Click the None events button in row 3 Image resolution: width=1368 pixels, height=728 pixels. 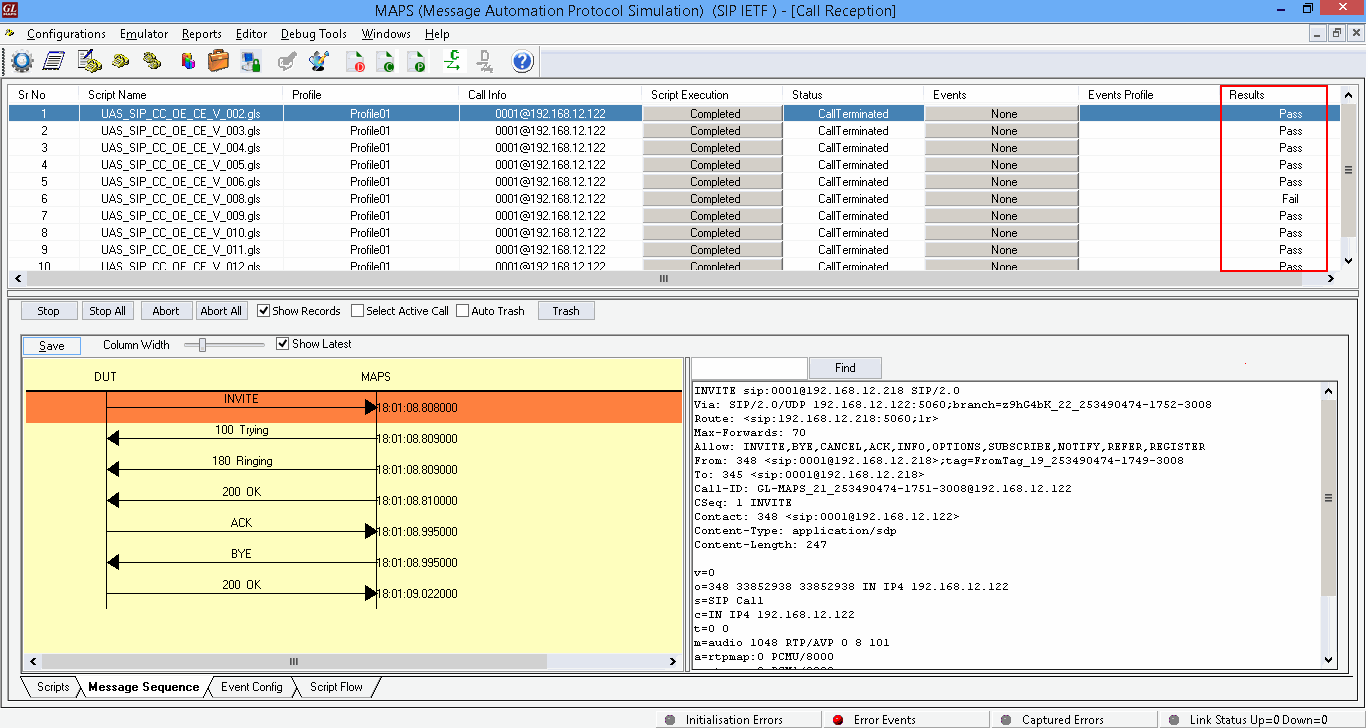[x=1002, y=148]
